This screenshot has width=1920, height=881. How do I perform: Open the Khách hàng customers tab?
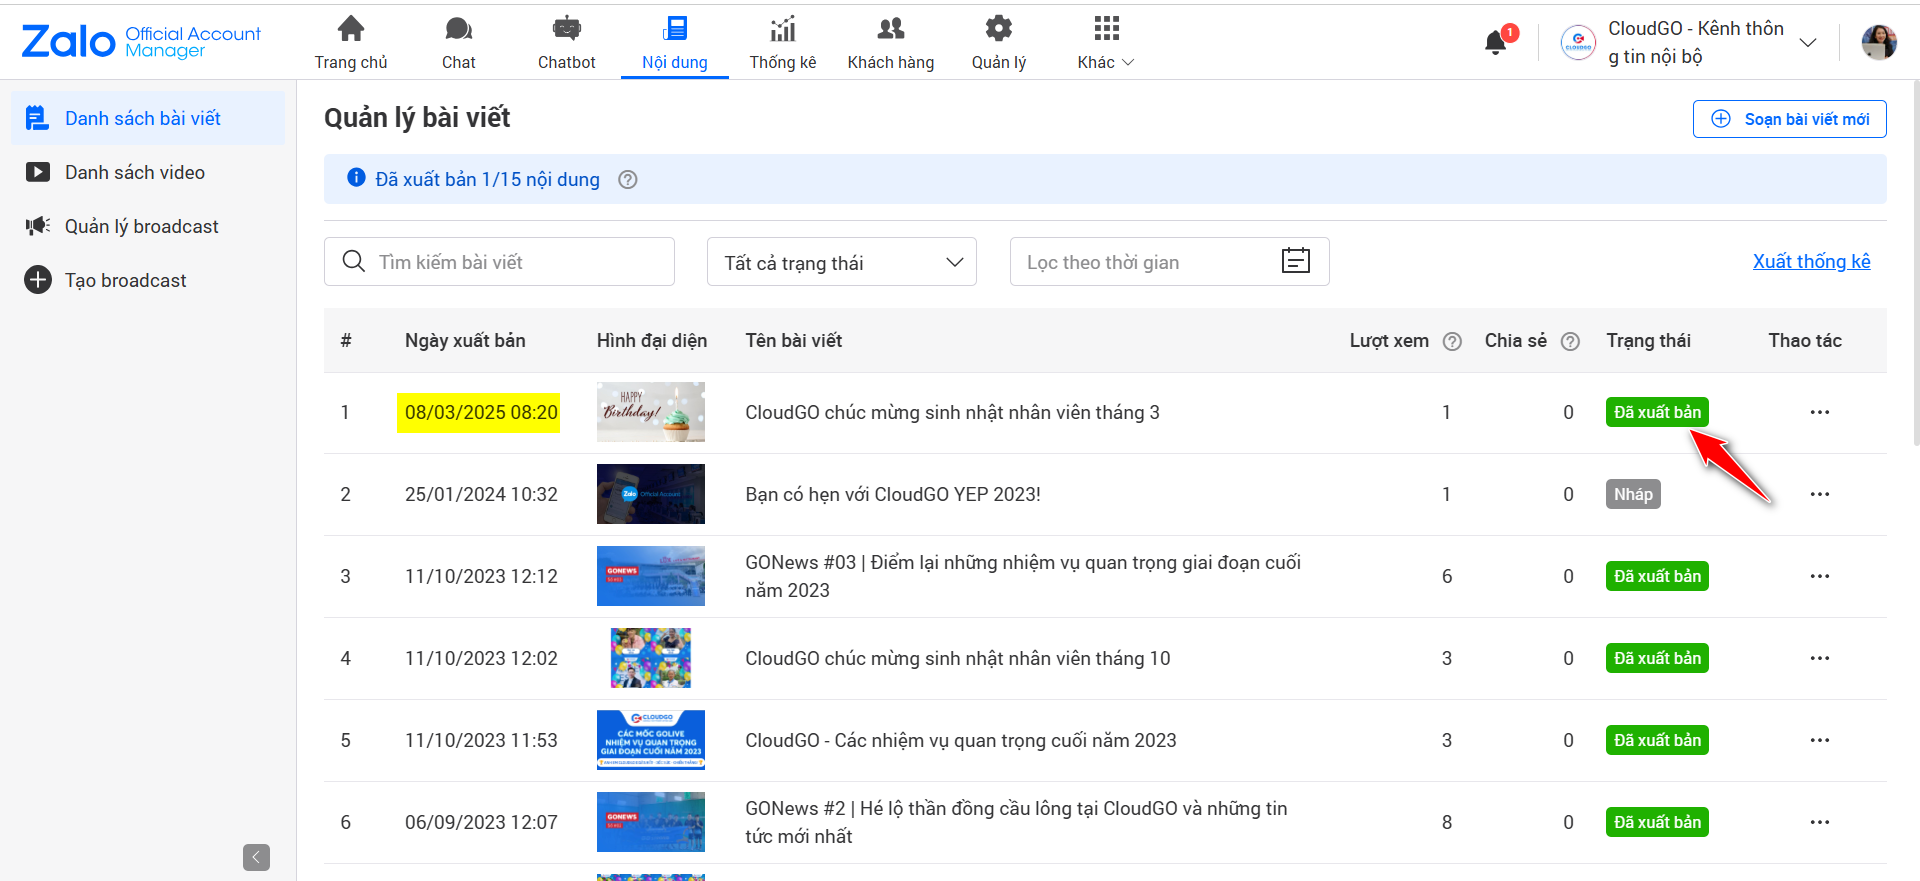891,43
